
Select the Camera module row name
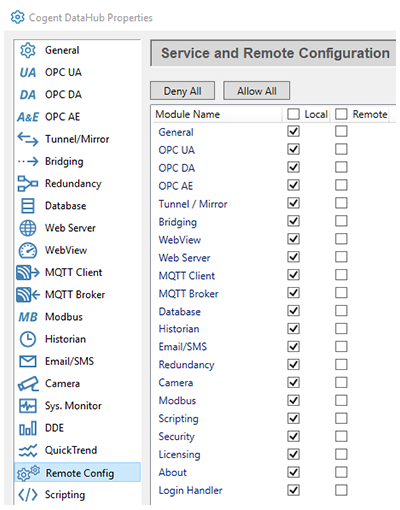coord(176,383)
